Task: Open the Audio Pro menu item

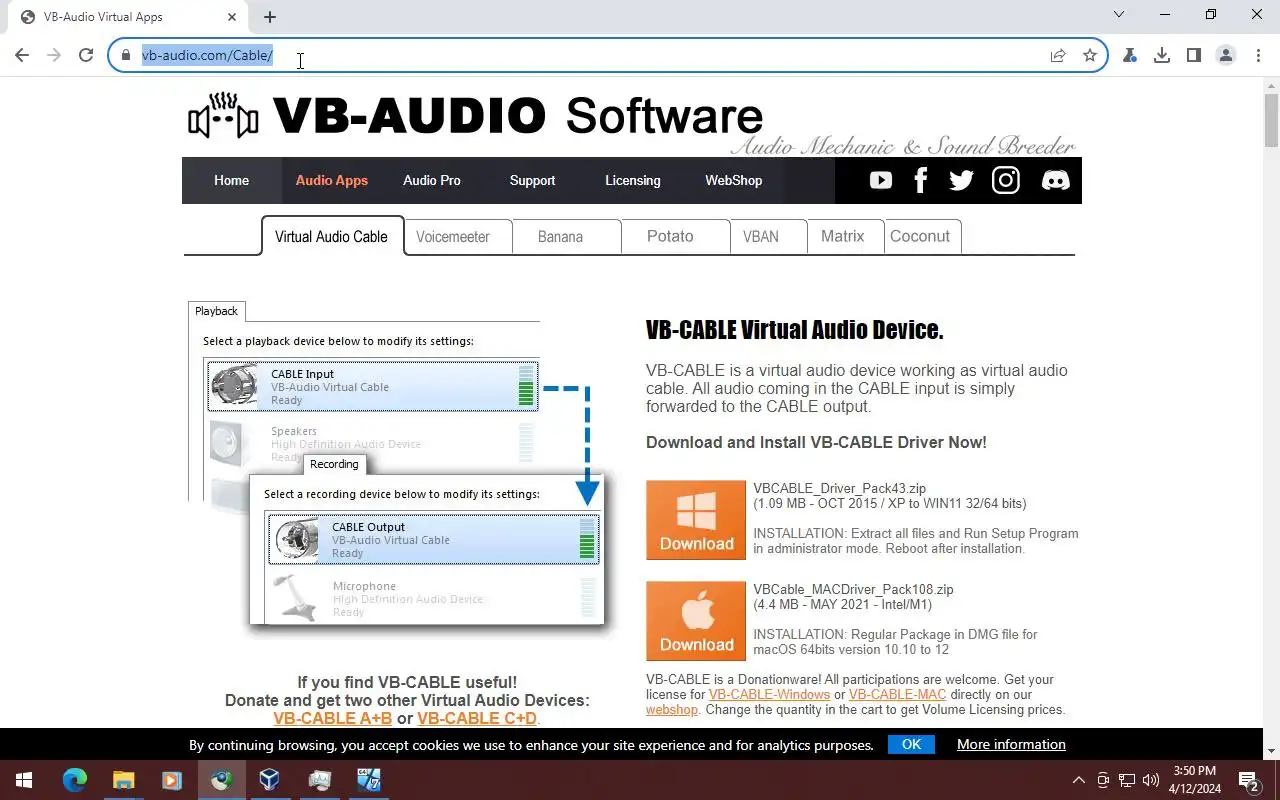Action: coord(432,180)
